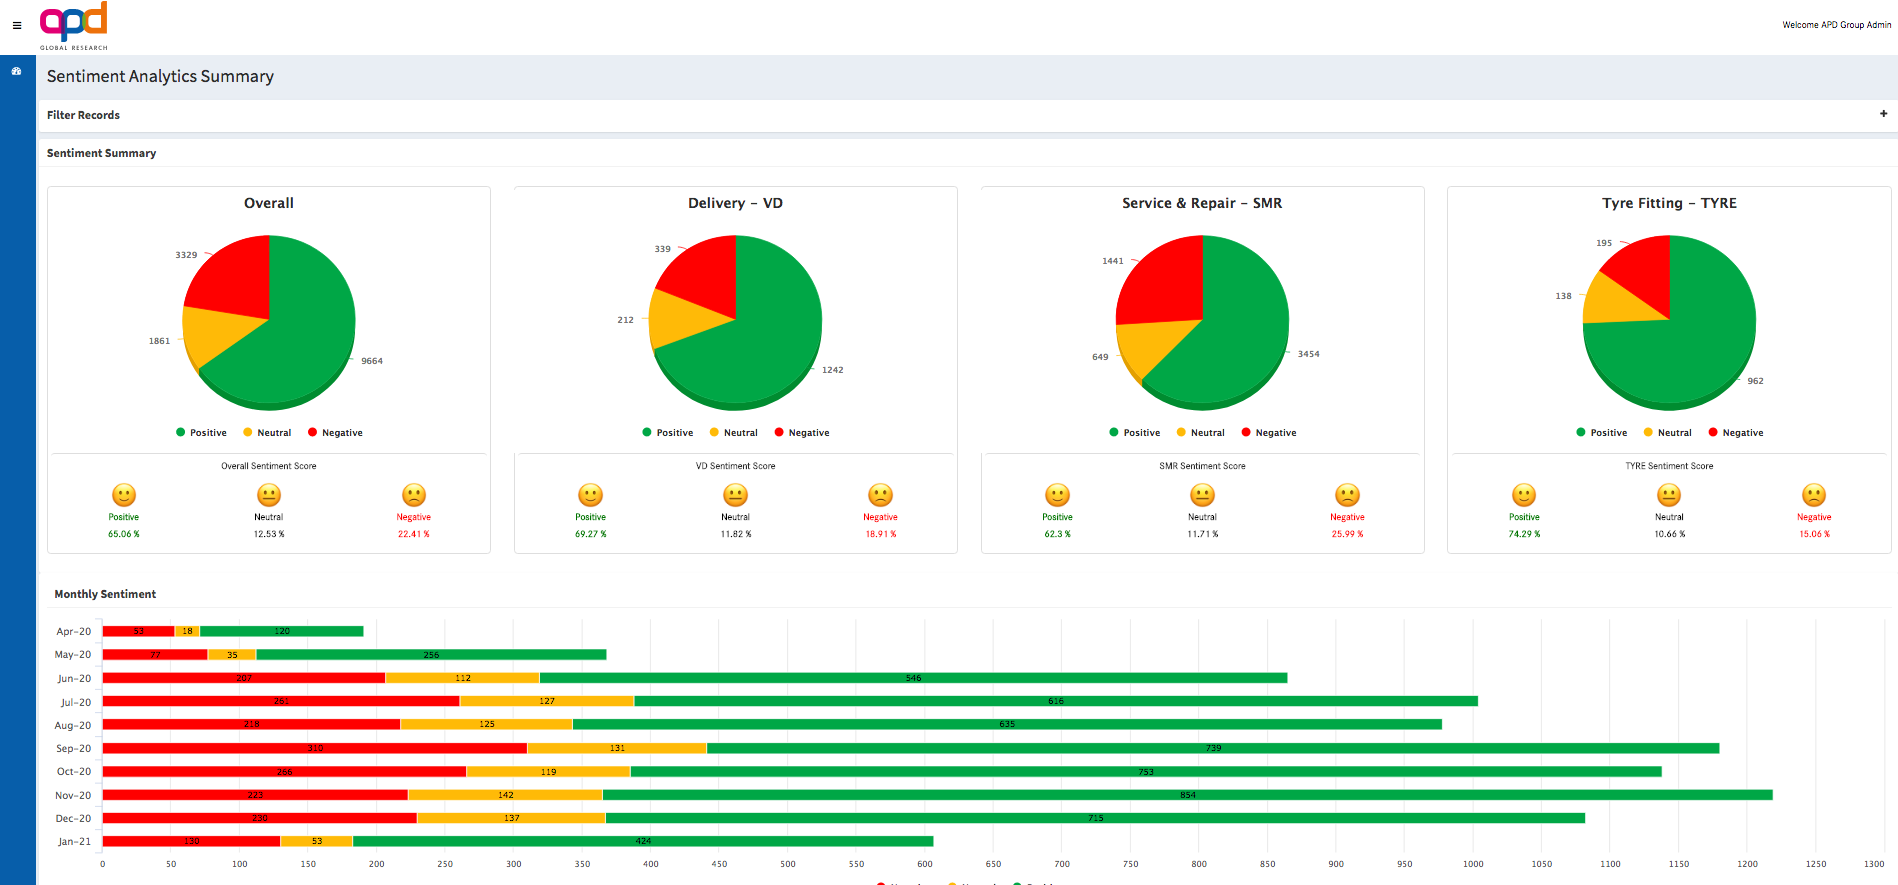This screenshot has height=885, width=1898.
Task: Toggle Positive legend in Tyre Fitting chart
Action: [x=1602, y=433]
